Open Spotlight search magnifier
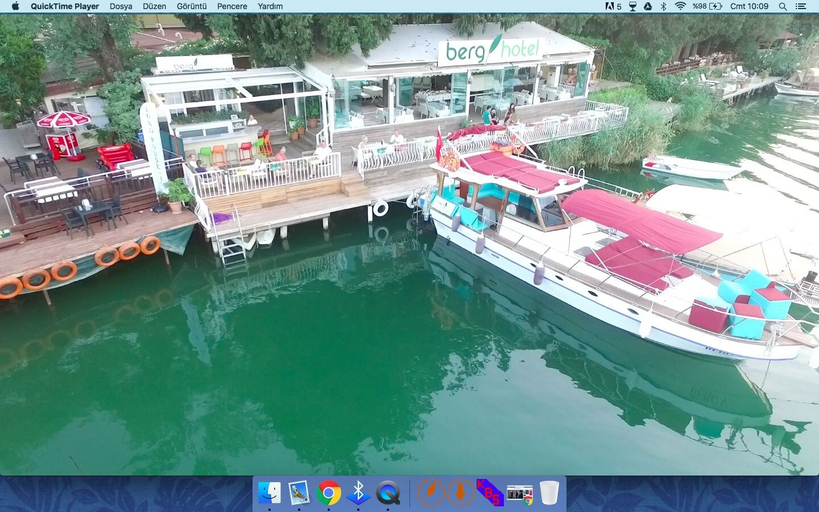 (x=782, y=6)
